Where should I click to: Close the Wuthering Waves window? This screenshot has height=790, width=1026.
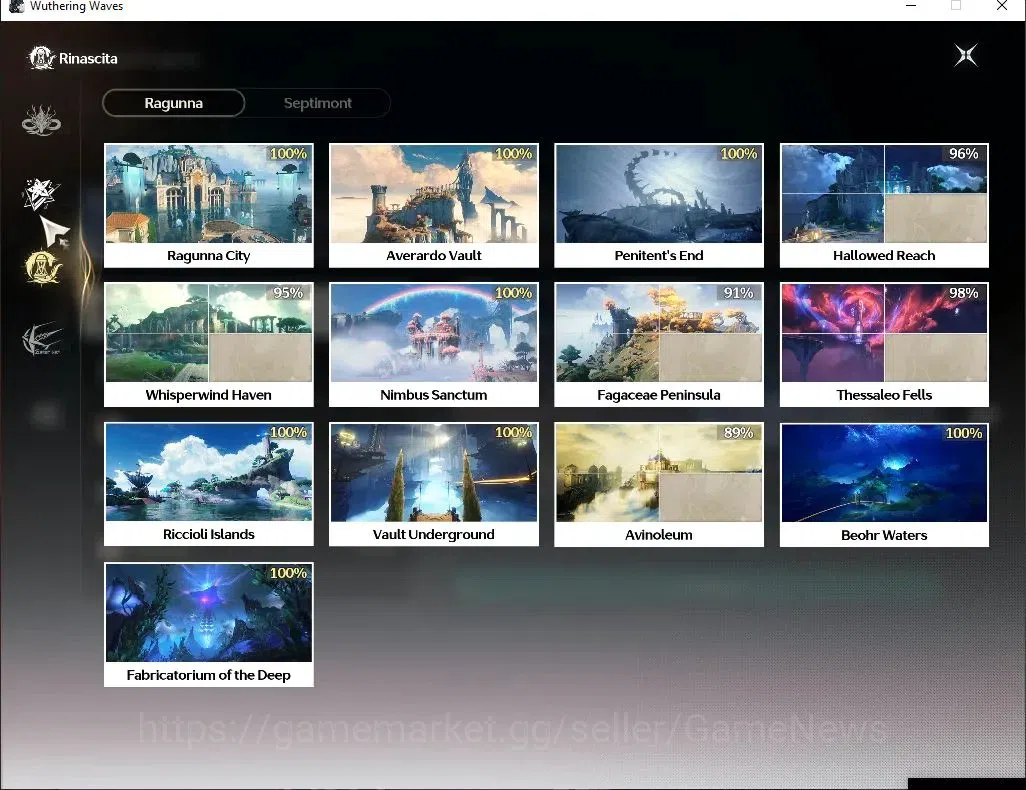pos(1002,6)
